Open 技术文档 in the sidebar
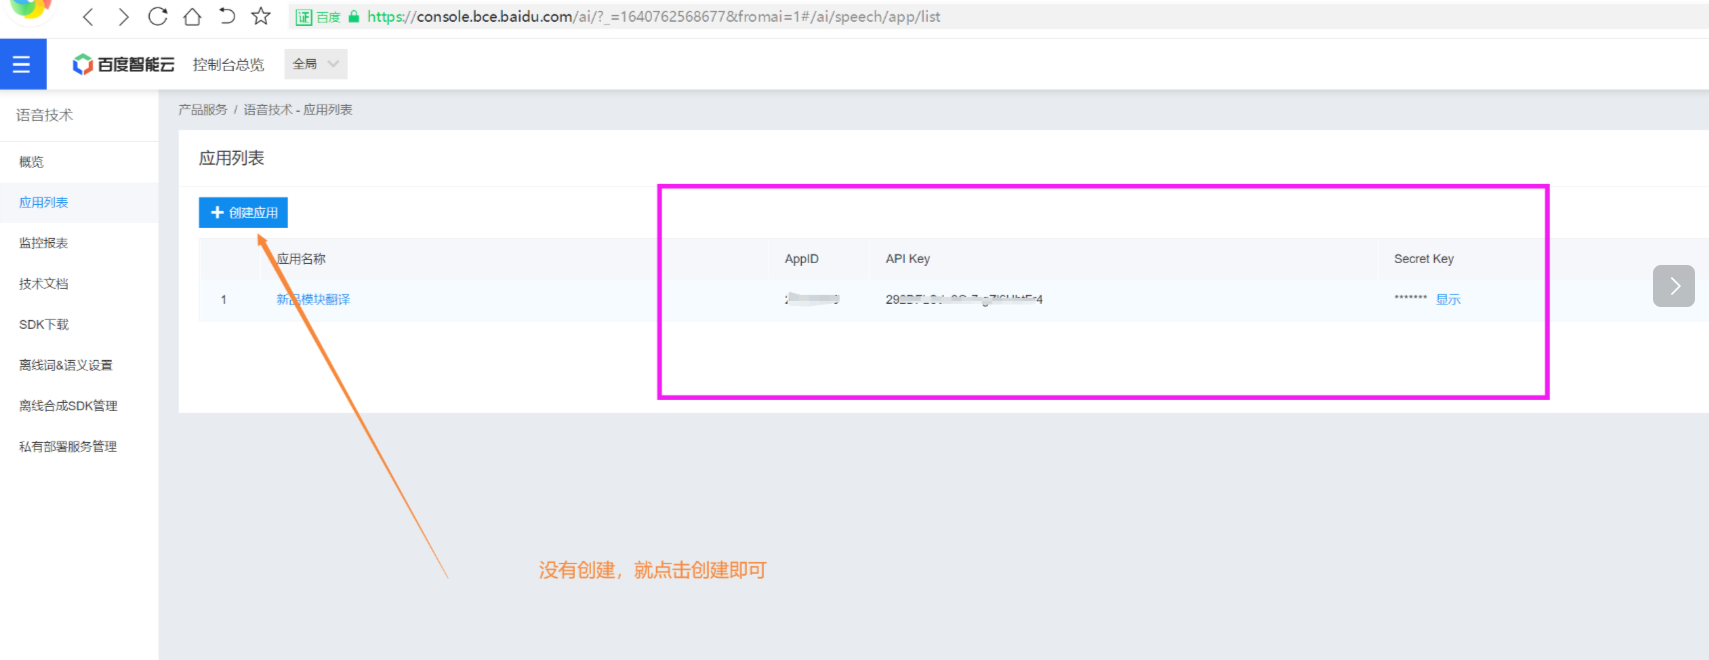The height and width of the screenshot is (660, 1709). [x=43, y=284]
